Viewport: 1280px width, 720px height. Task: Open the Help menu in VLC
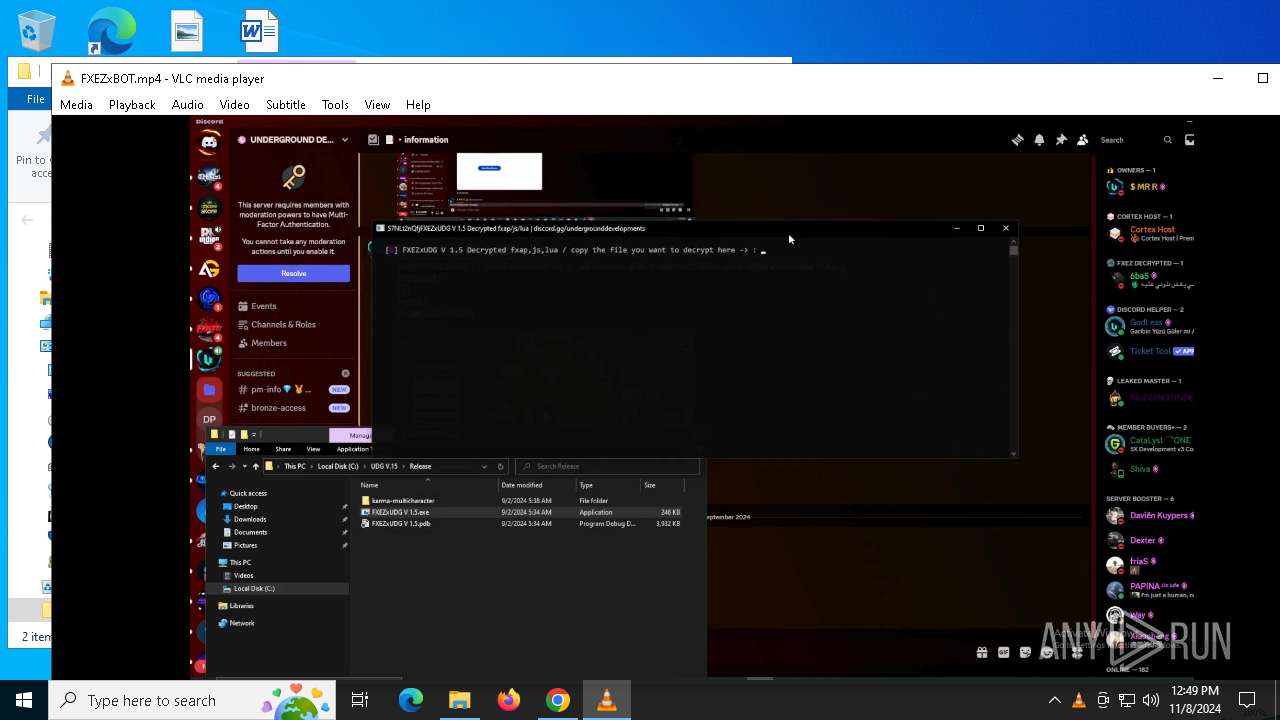418,104
